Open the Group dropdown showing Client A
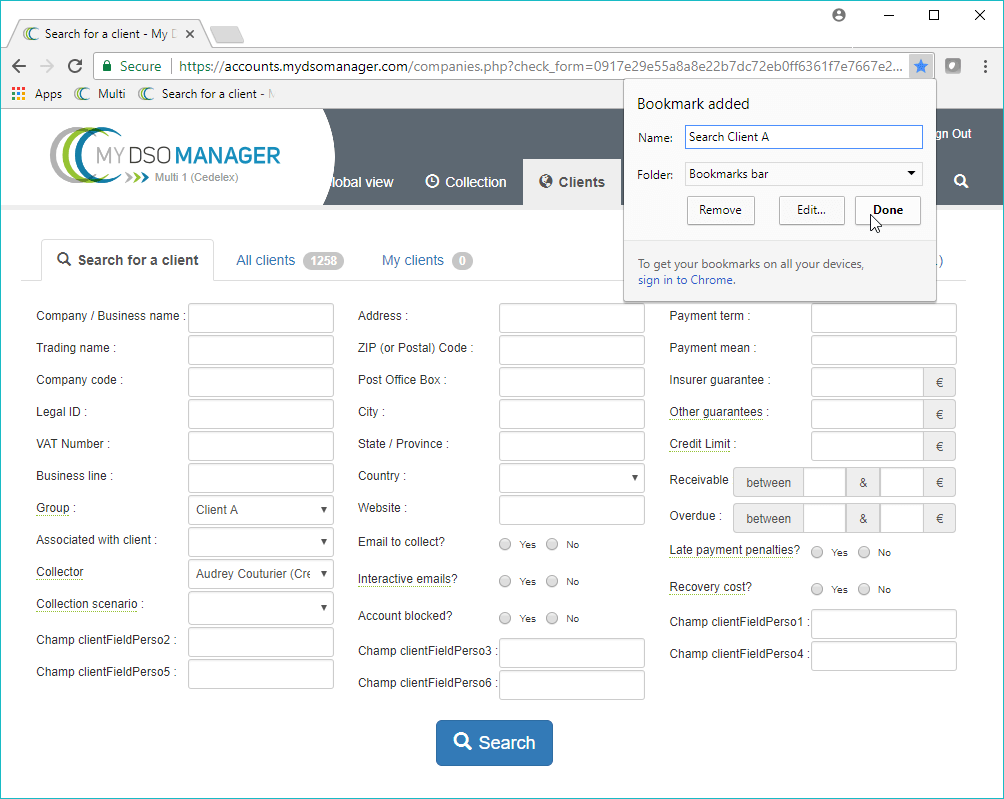Image resolution: width=1004 pixels, height=799 pixels. point(260,510)
